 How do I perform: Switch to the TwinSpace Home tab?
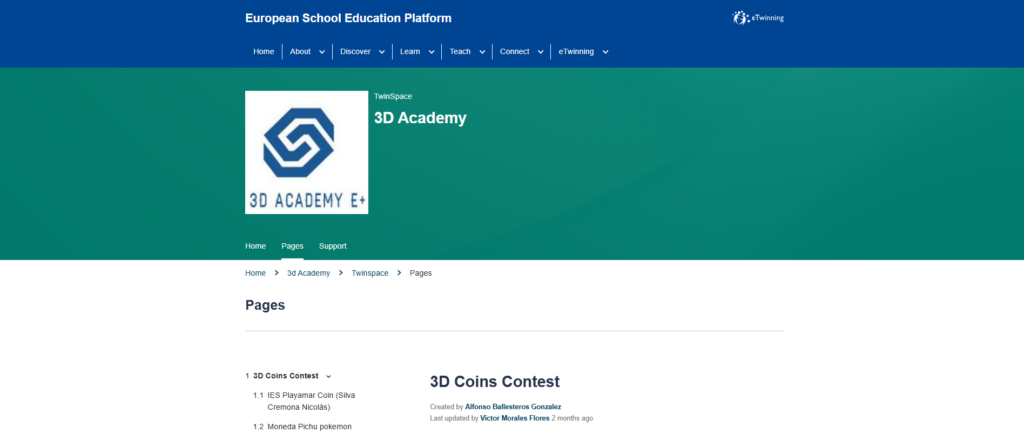[x=255, y=246]
